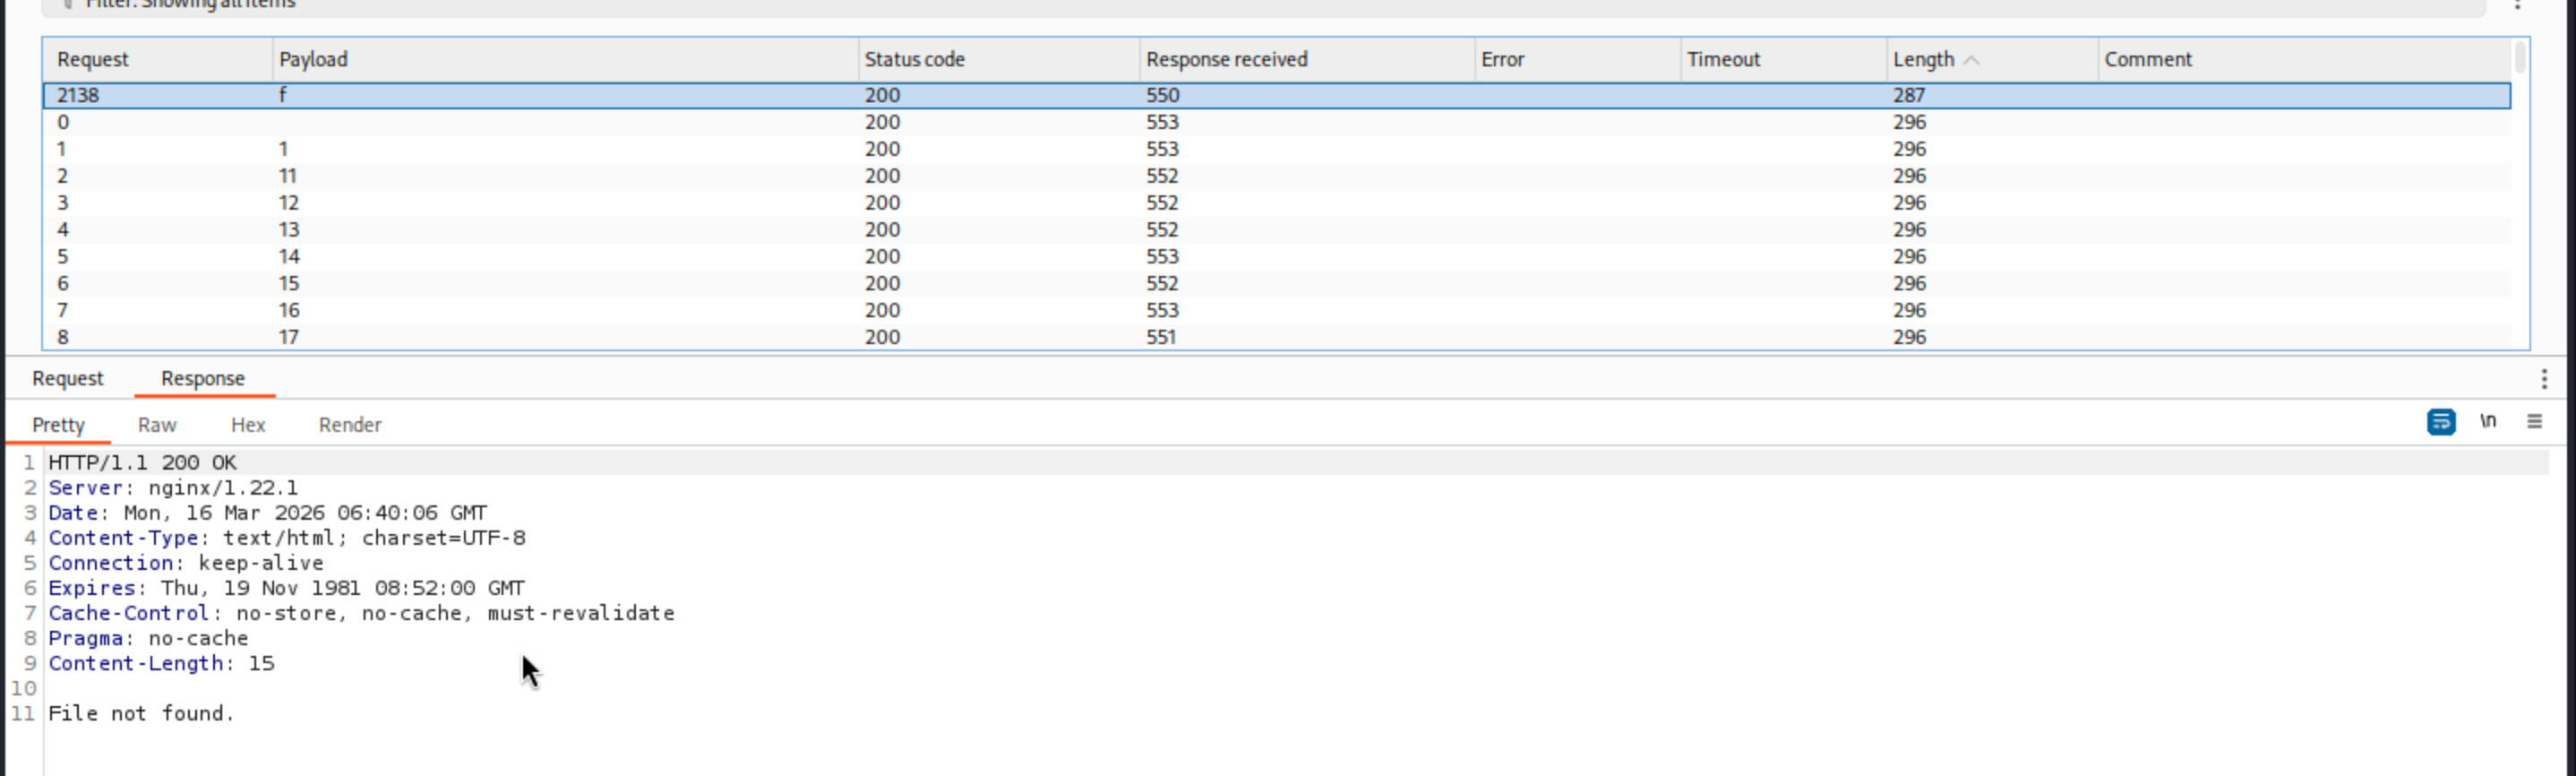Sort table by Payload column header
The image size is (2576, 776).
313,60
